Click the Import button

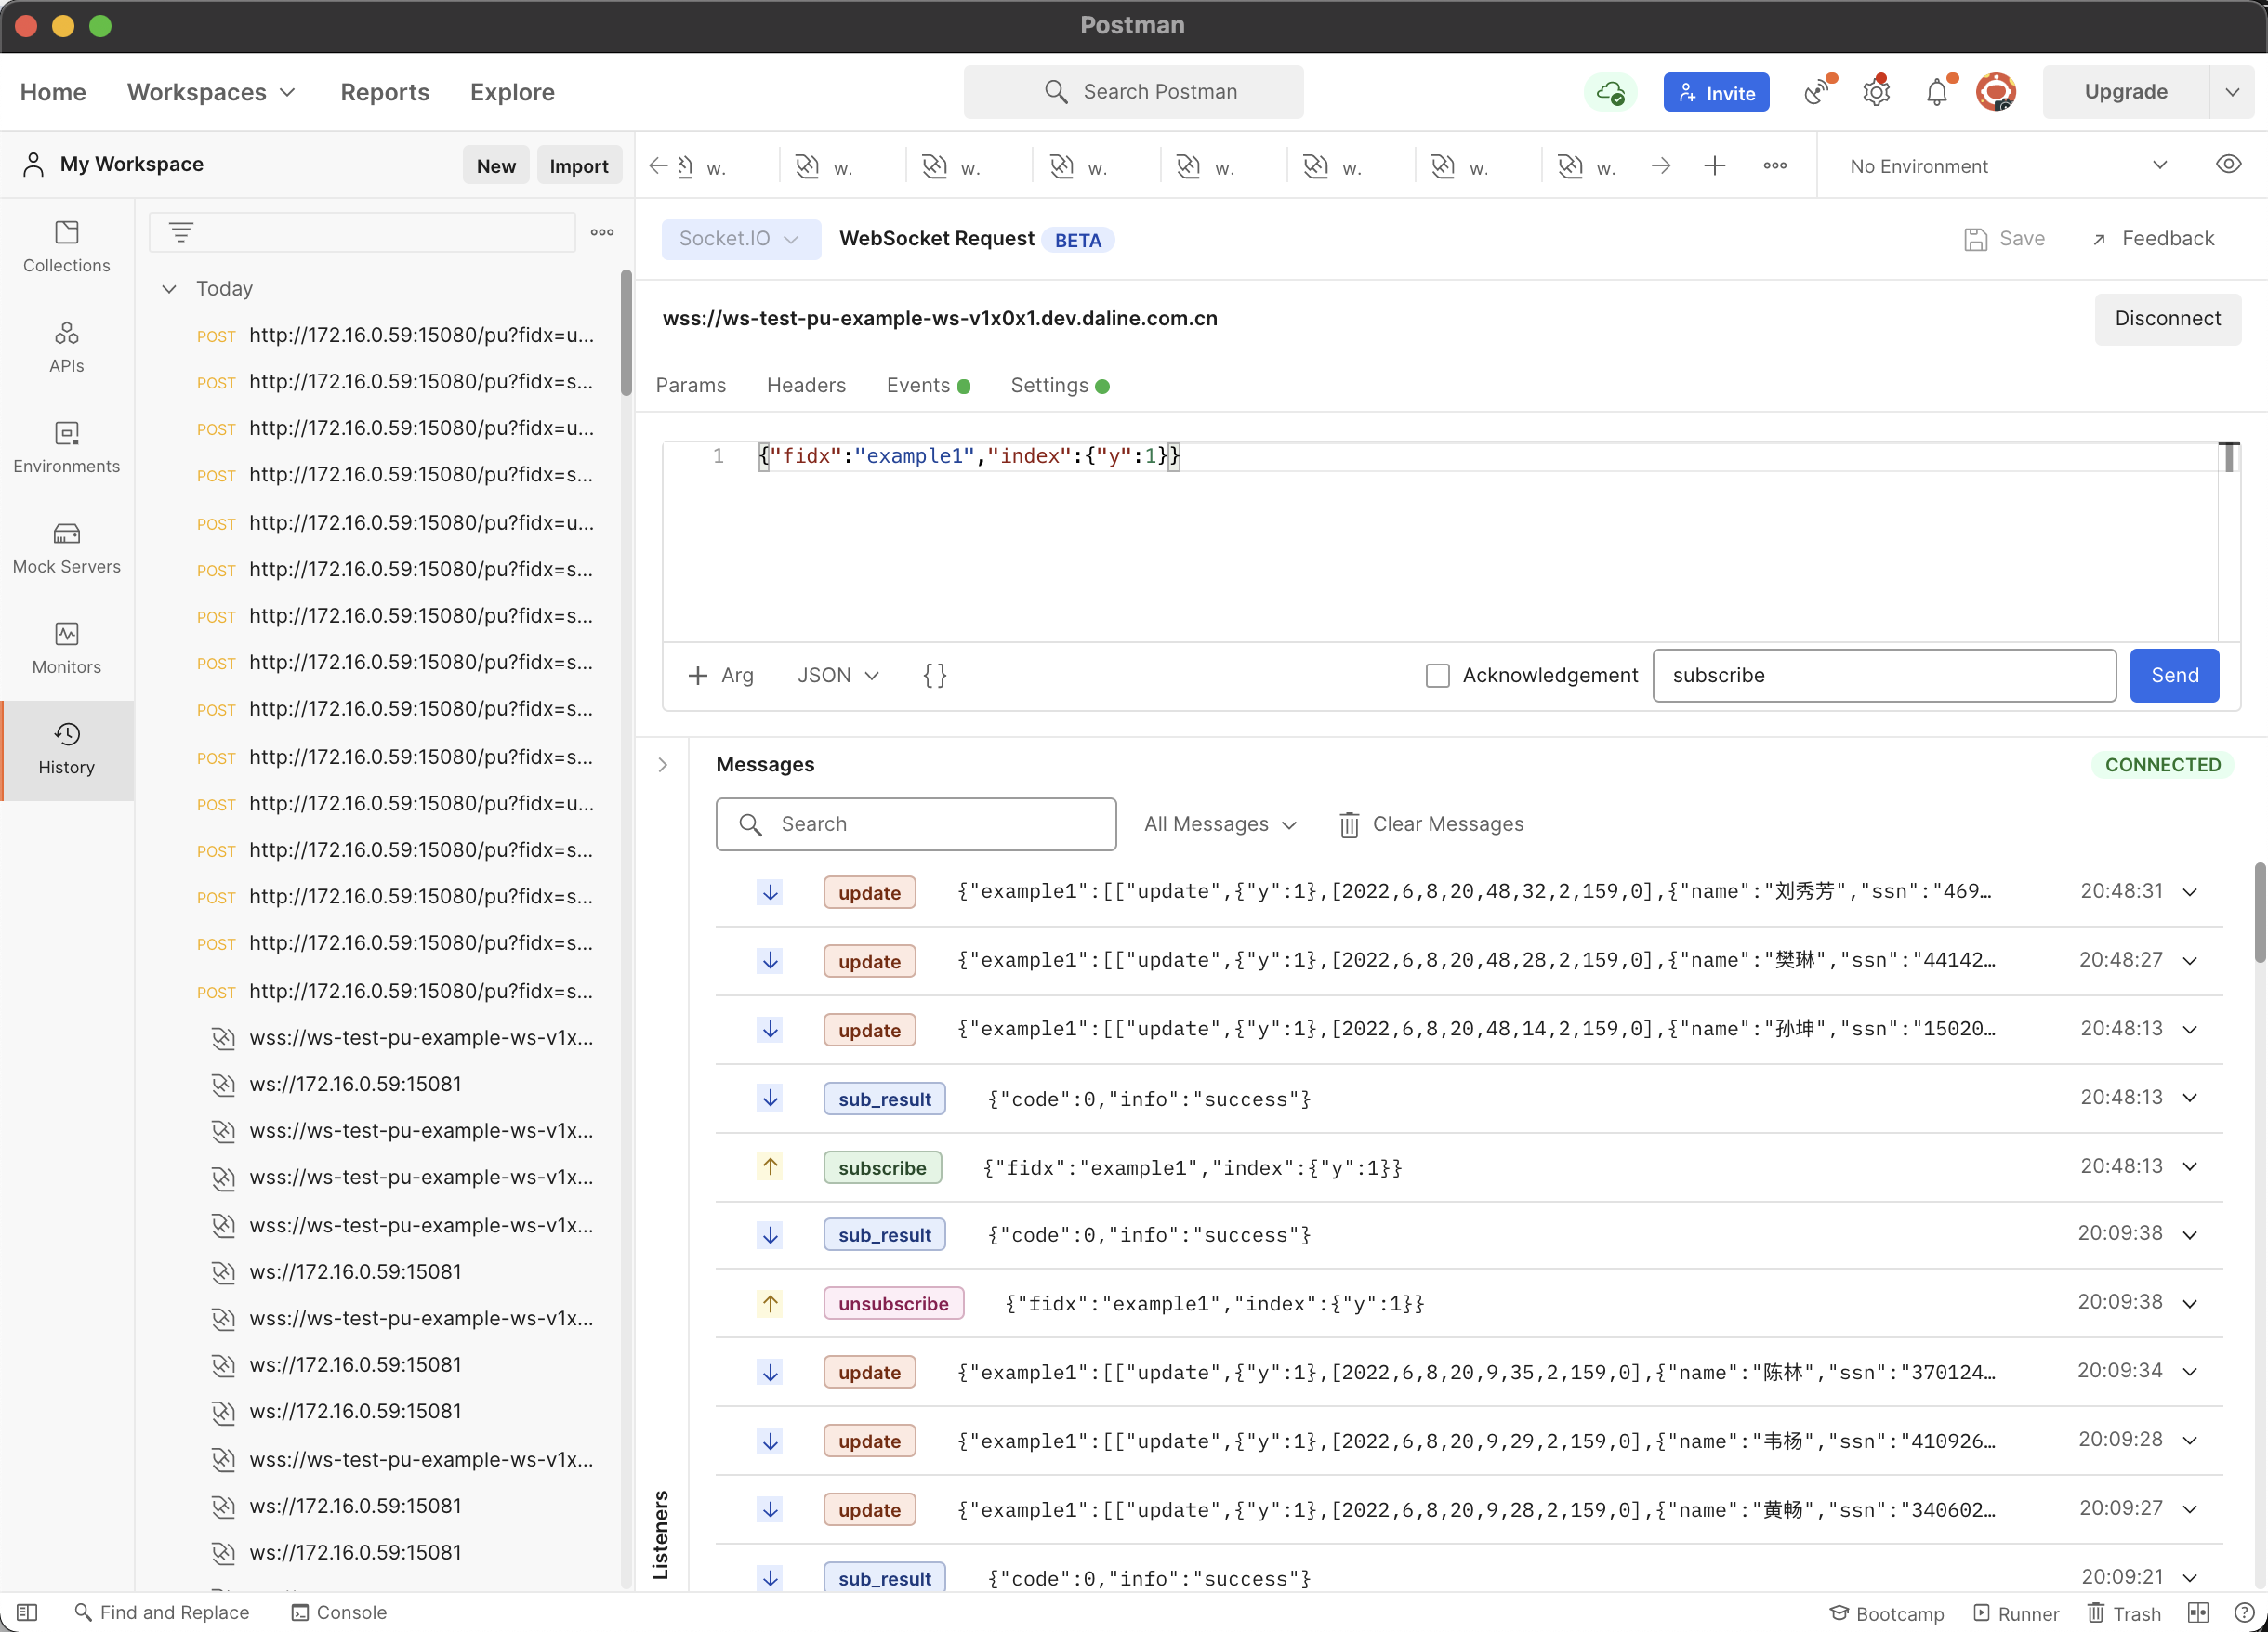pos(578,165)
